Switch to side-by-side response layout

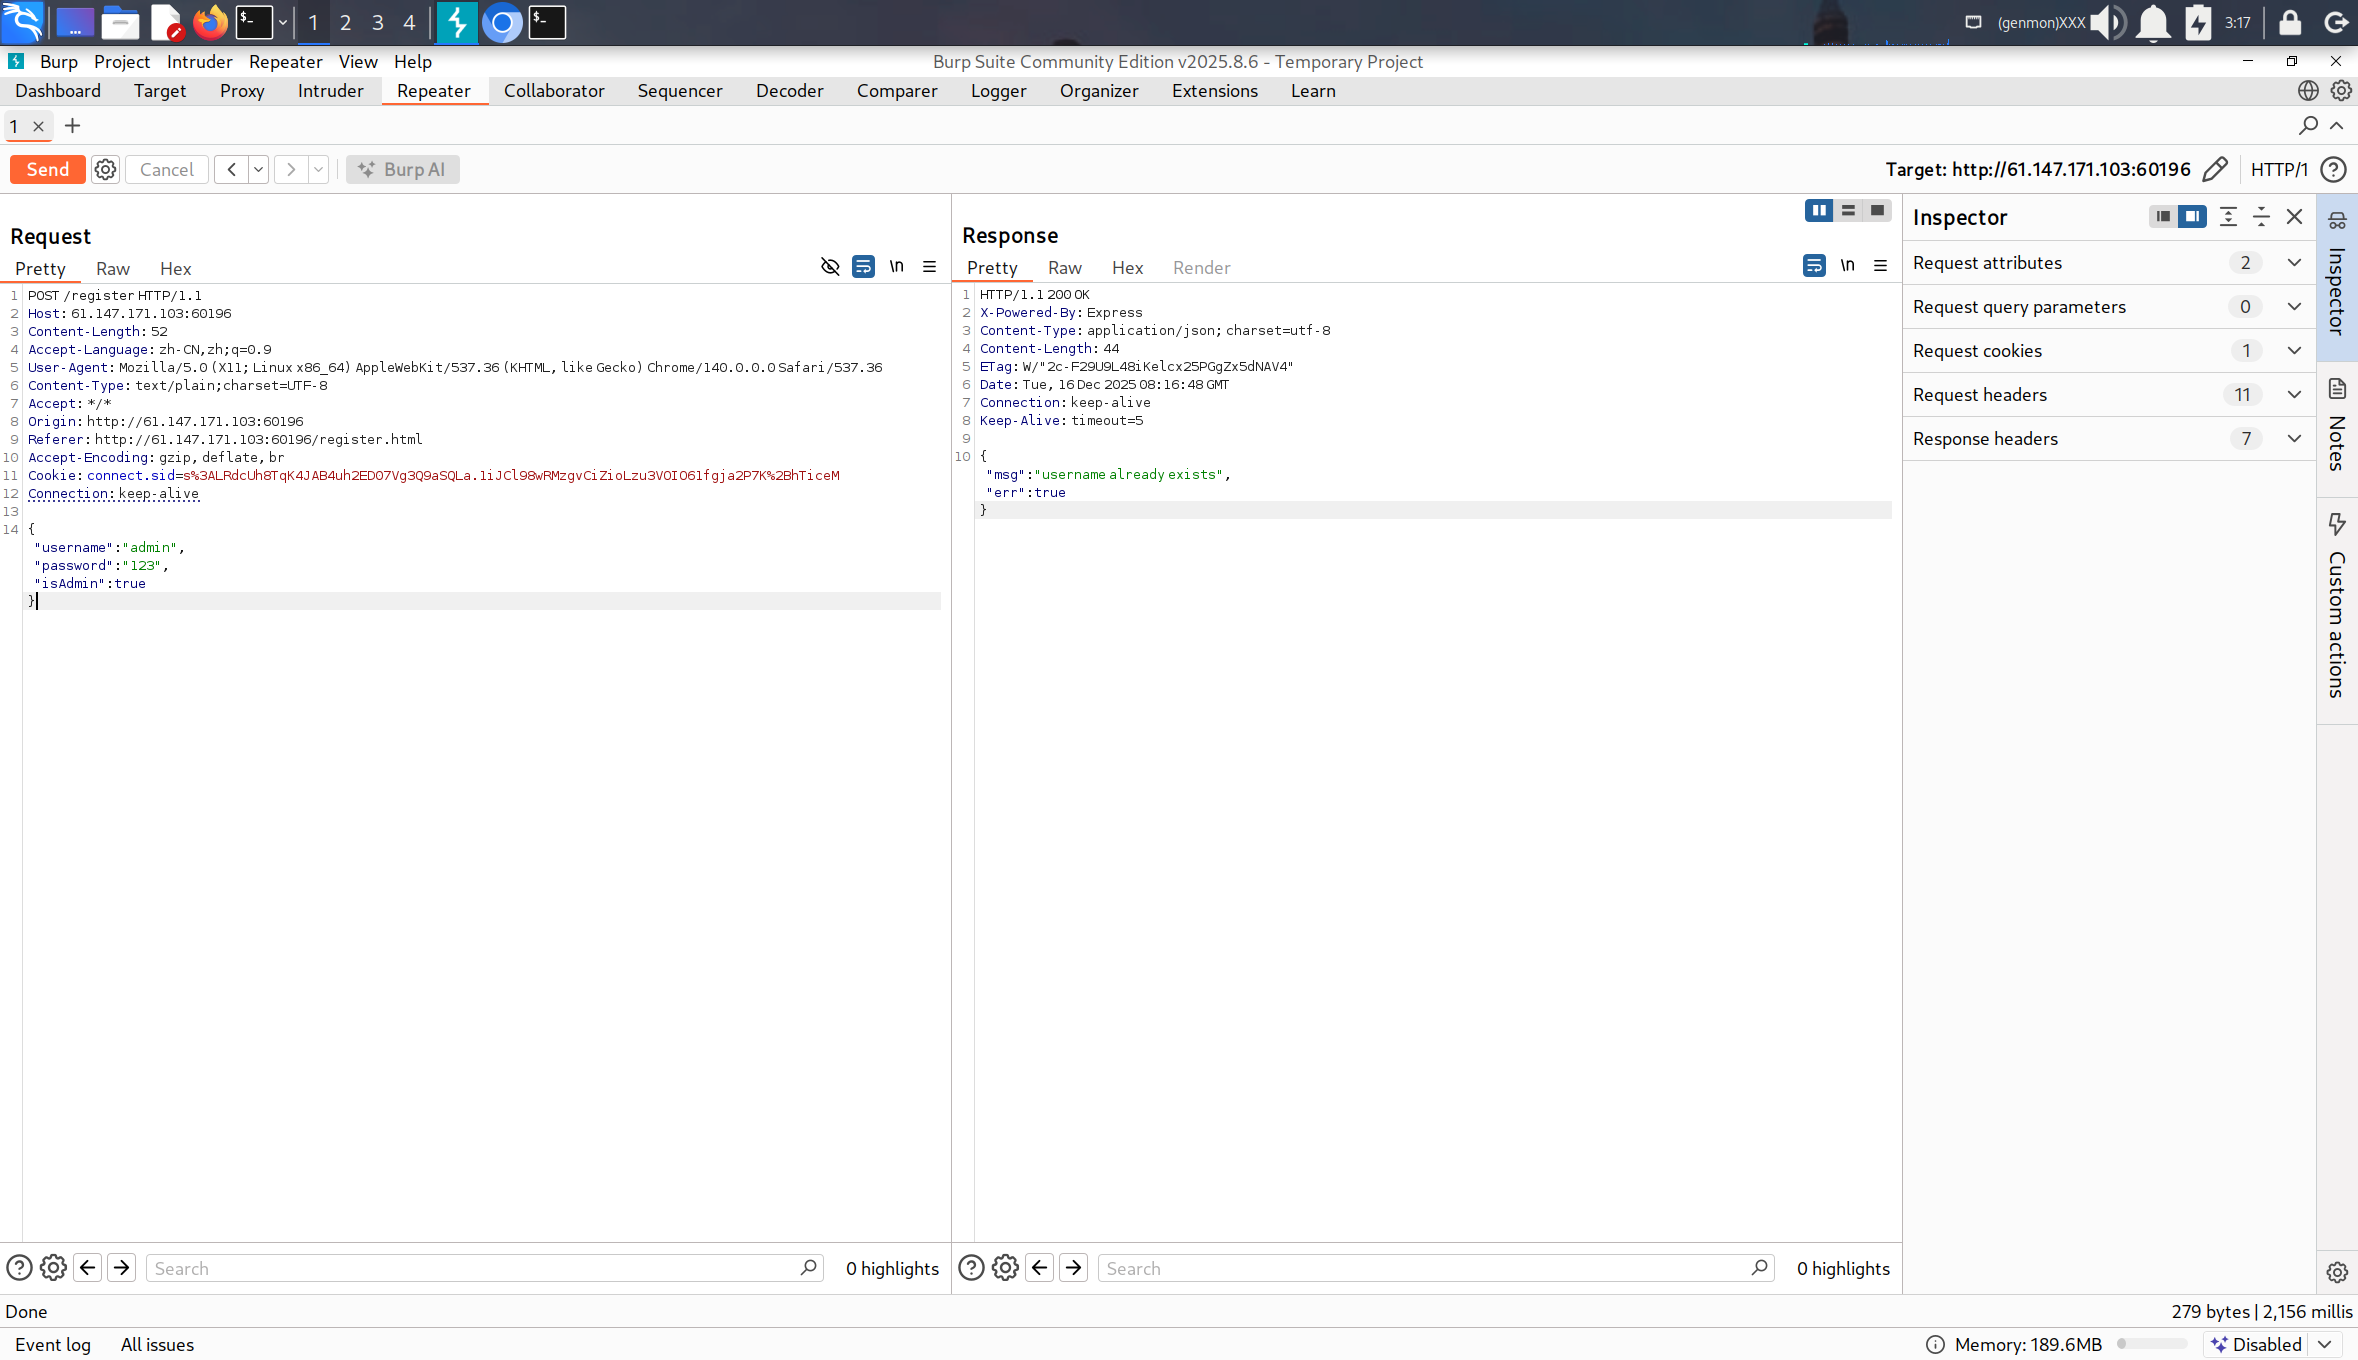tap(1819, 210)
